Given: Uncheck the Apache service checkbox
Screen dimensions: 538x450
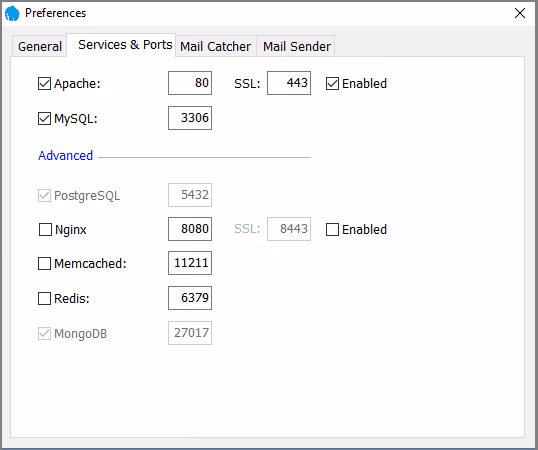Looking at the screenshot, I should [44, 83].
